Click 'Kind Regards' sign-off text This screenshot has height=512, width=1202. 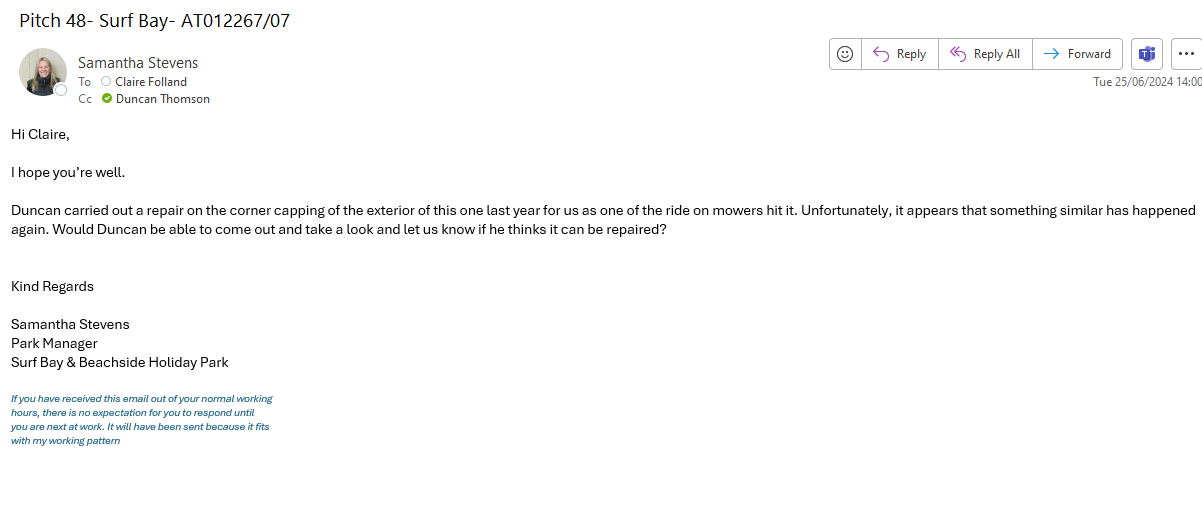[x=52, y=286]
